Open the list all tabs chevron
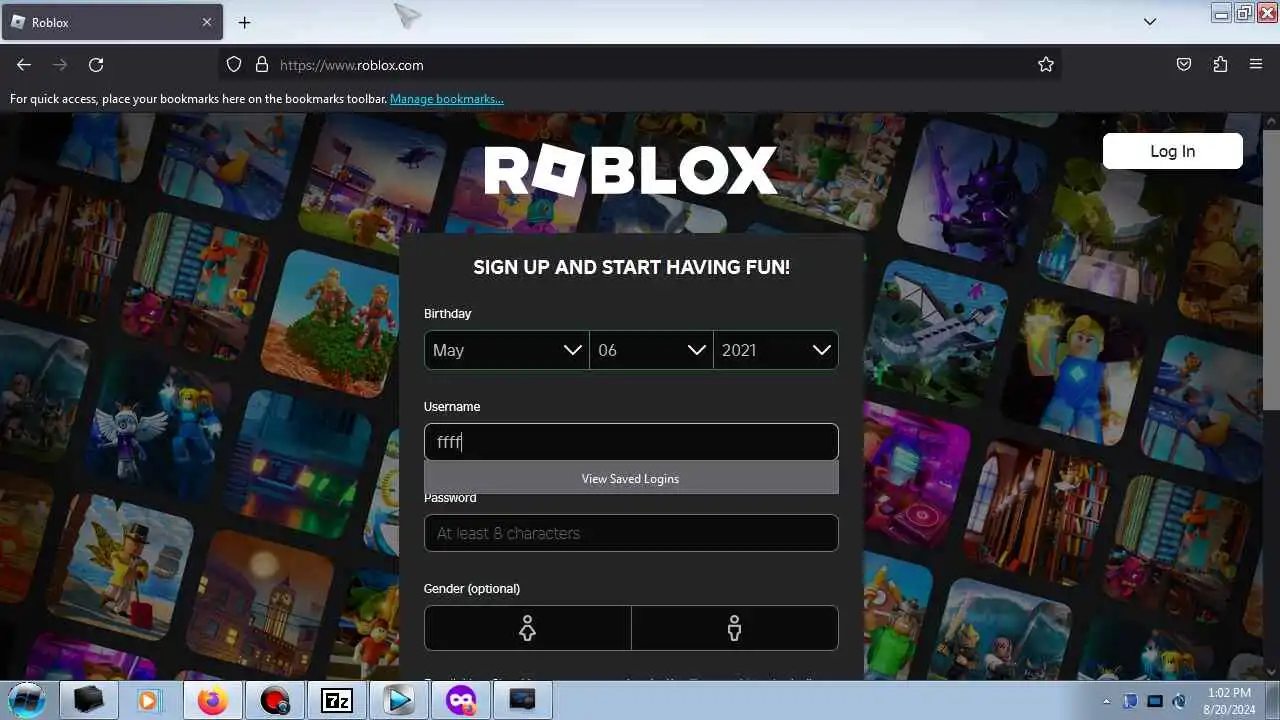 tap(1150, 22)
